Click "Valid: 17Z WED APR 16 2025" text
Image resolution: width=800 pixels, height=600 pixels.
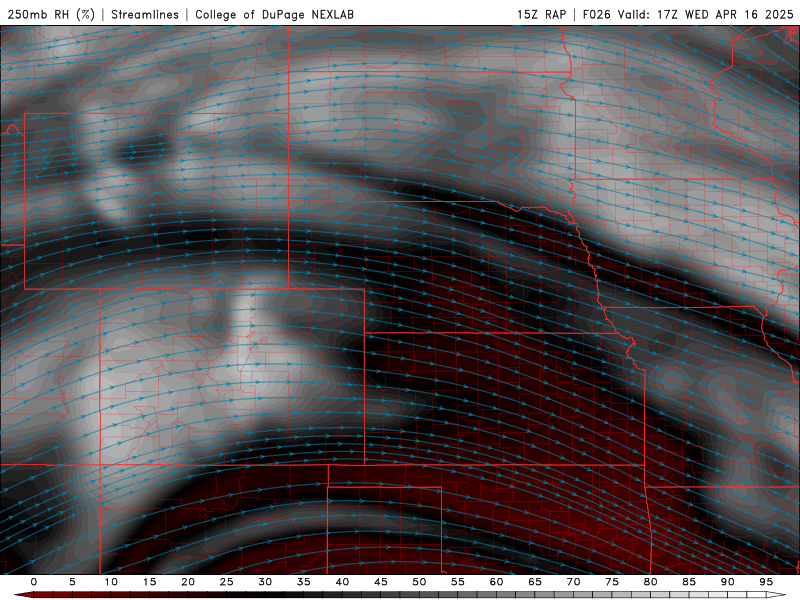tap(706, 14)
